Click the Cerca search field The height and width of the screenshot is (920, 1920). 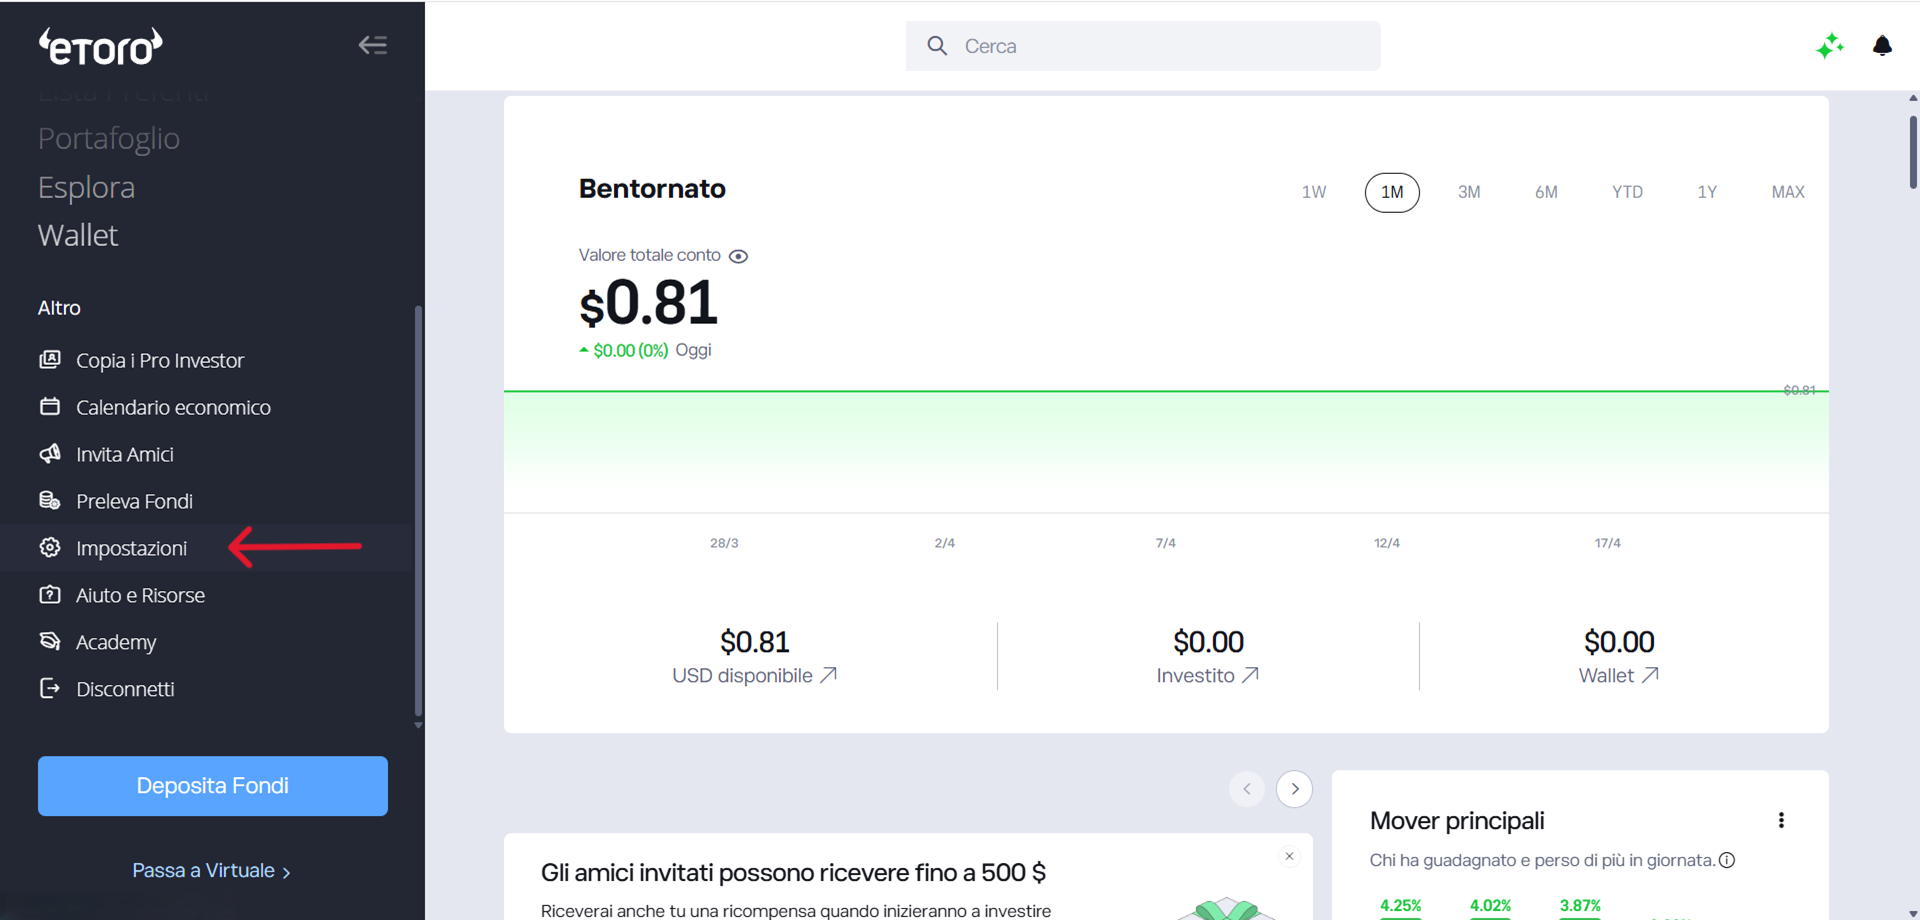1143,46
